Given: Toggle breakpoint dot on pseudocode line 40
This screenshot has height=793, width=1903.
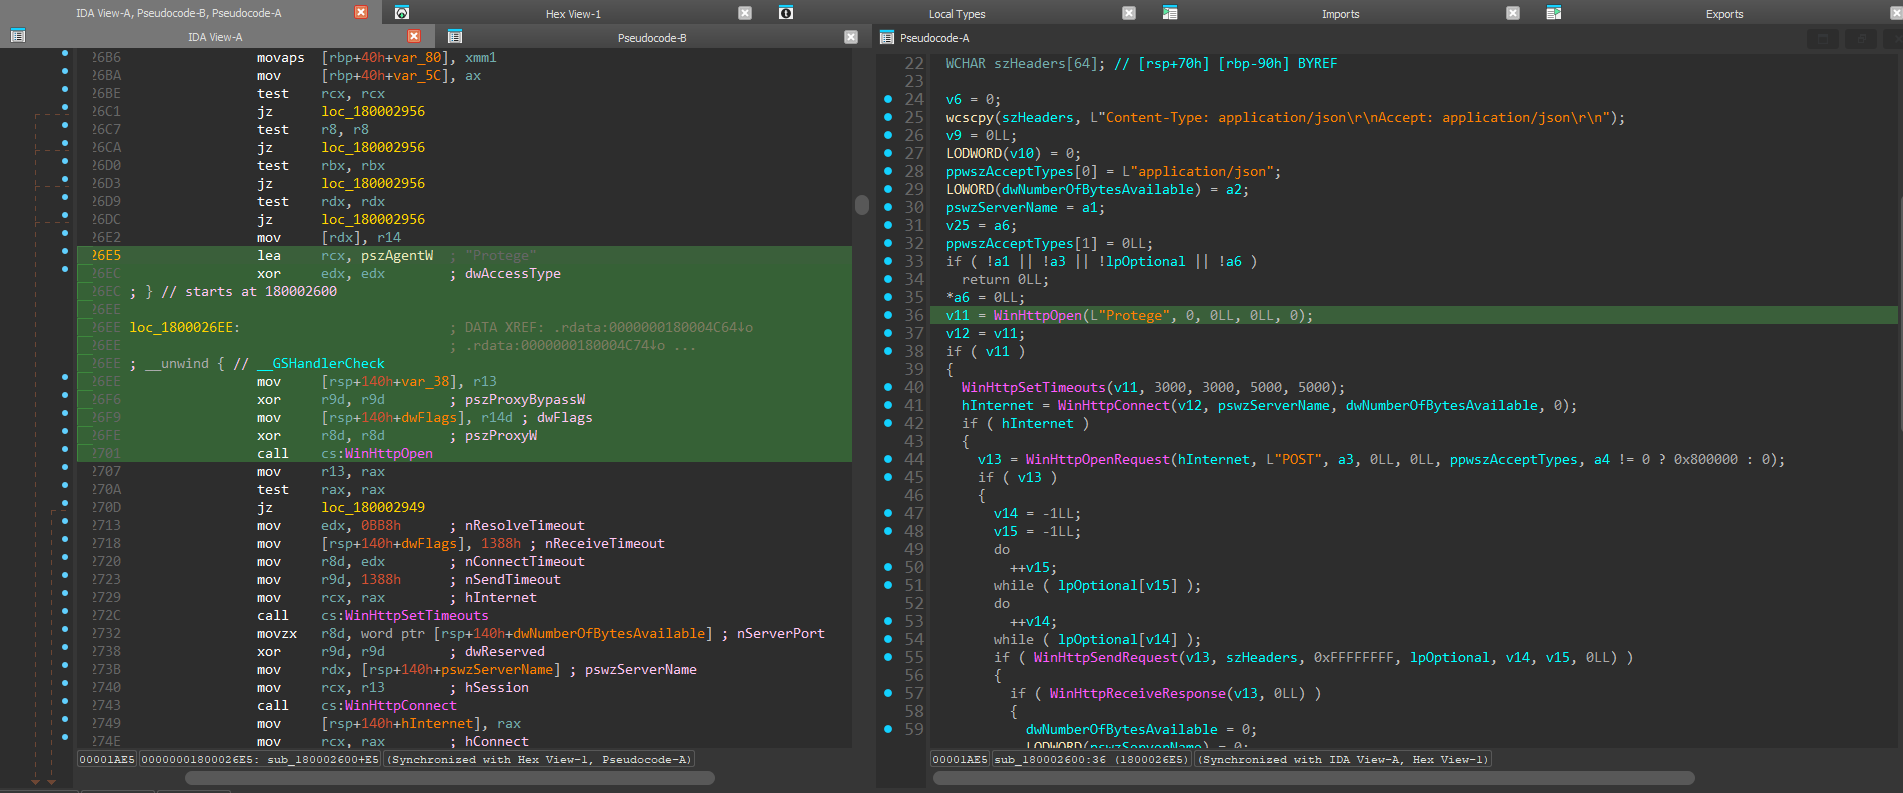Looking at the screenshot, I should click(888, 387).
